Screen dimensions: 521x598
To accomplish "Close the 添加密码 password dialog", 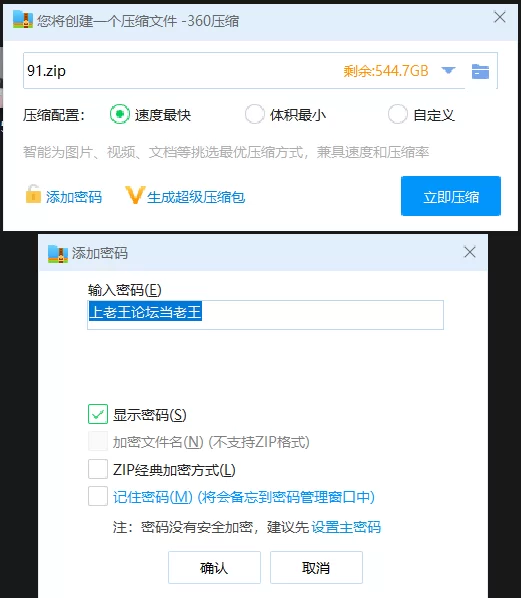I will pyautogui.click(x=470, y=252).
